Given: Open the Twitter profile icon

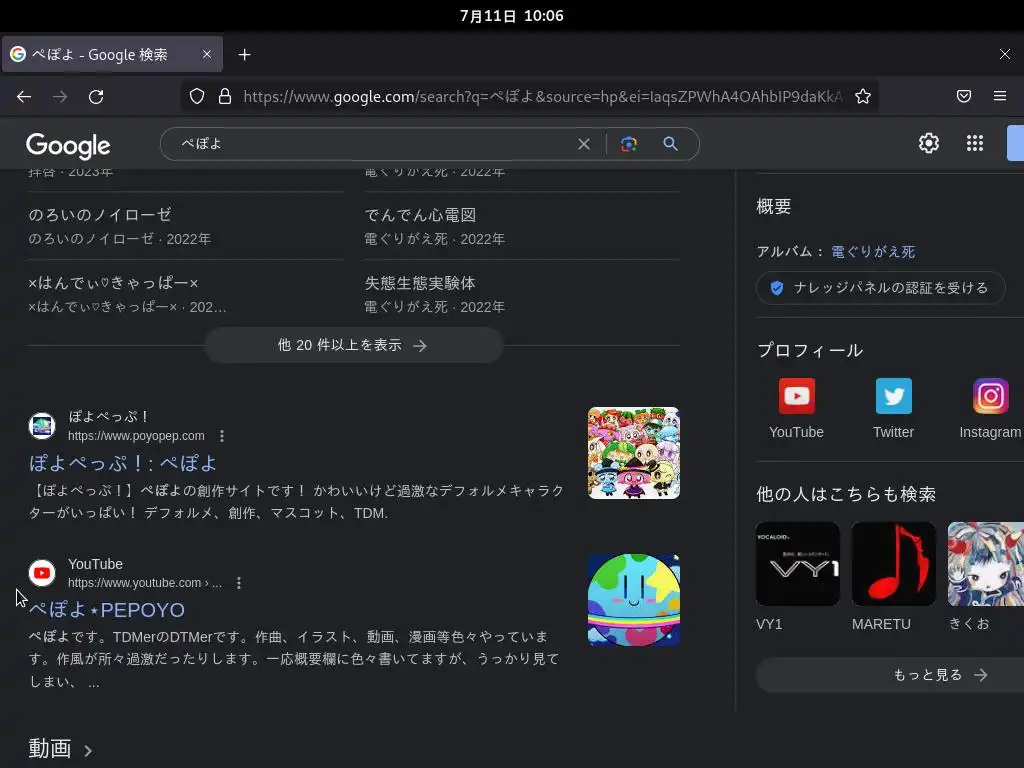Looking at the screenshot, I should (893, 396).
